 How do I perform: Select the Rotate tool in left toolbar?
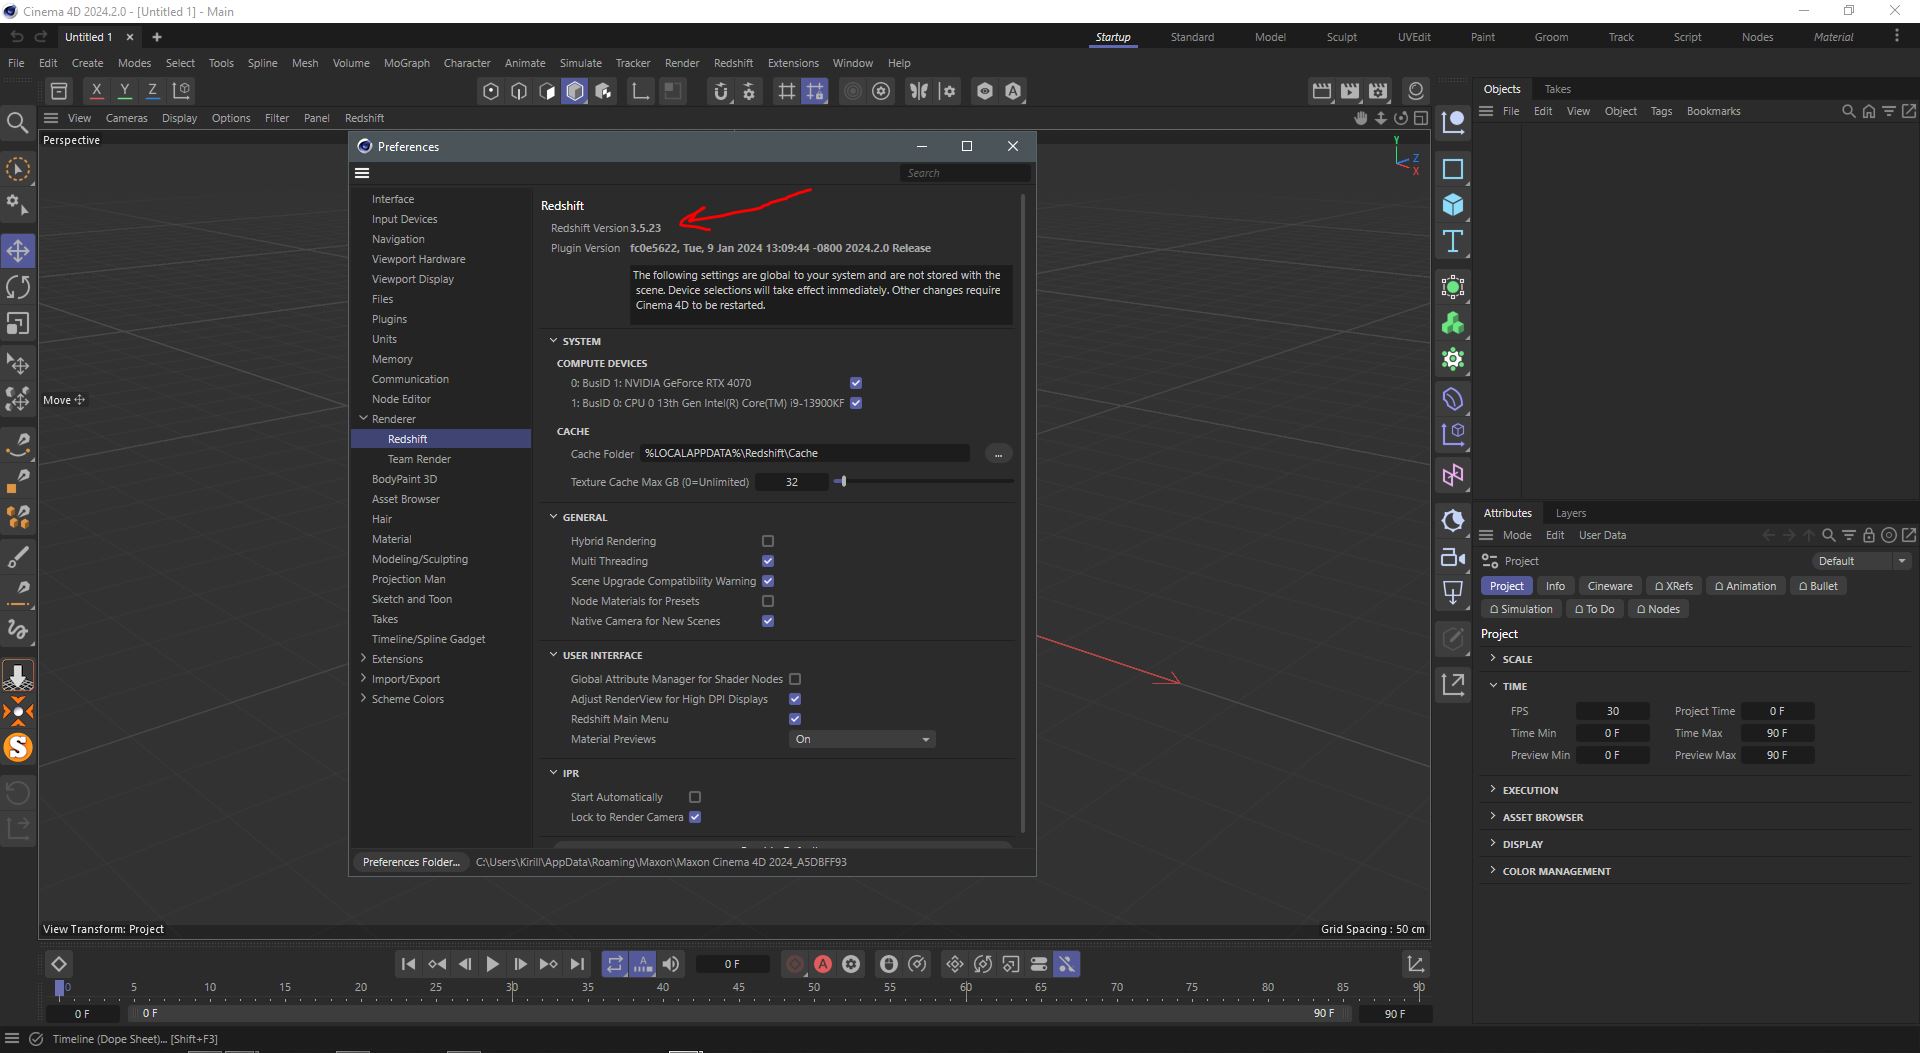tap(18, 287)
